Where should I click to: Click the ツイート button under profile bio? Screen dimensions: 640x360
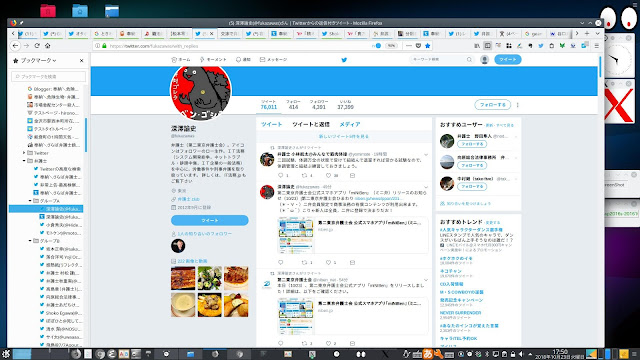pyautogui.click(x=210, y=220)
